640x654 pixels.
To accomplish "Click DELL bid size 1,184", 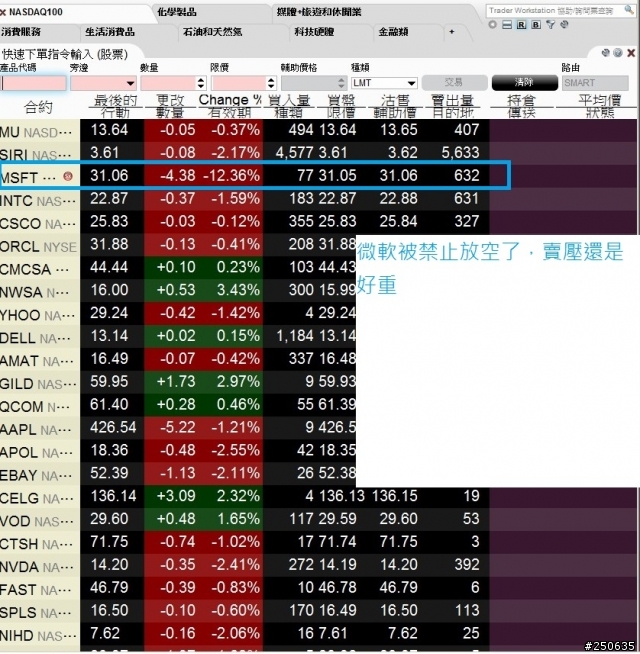I will coord(295,336).
